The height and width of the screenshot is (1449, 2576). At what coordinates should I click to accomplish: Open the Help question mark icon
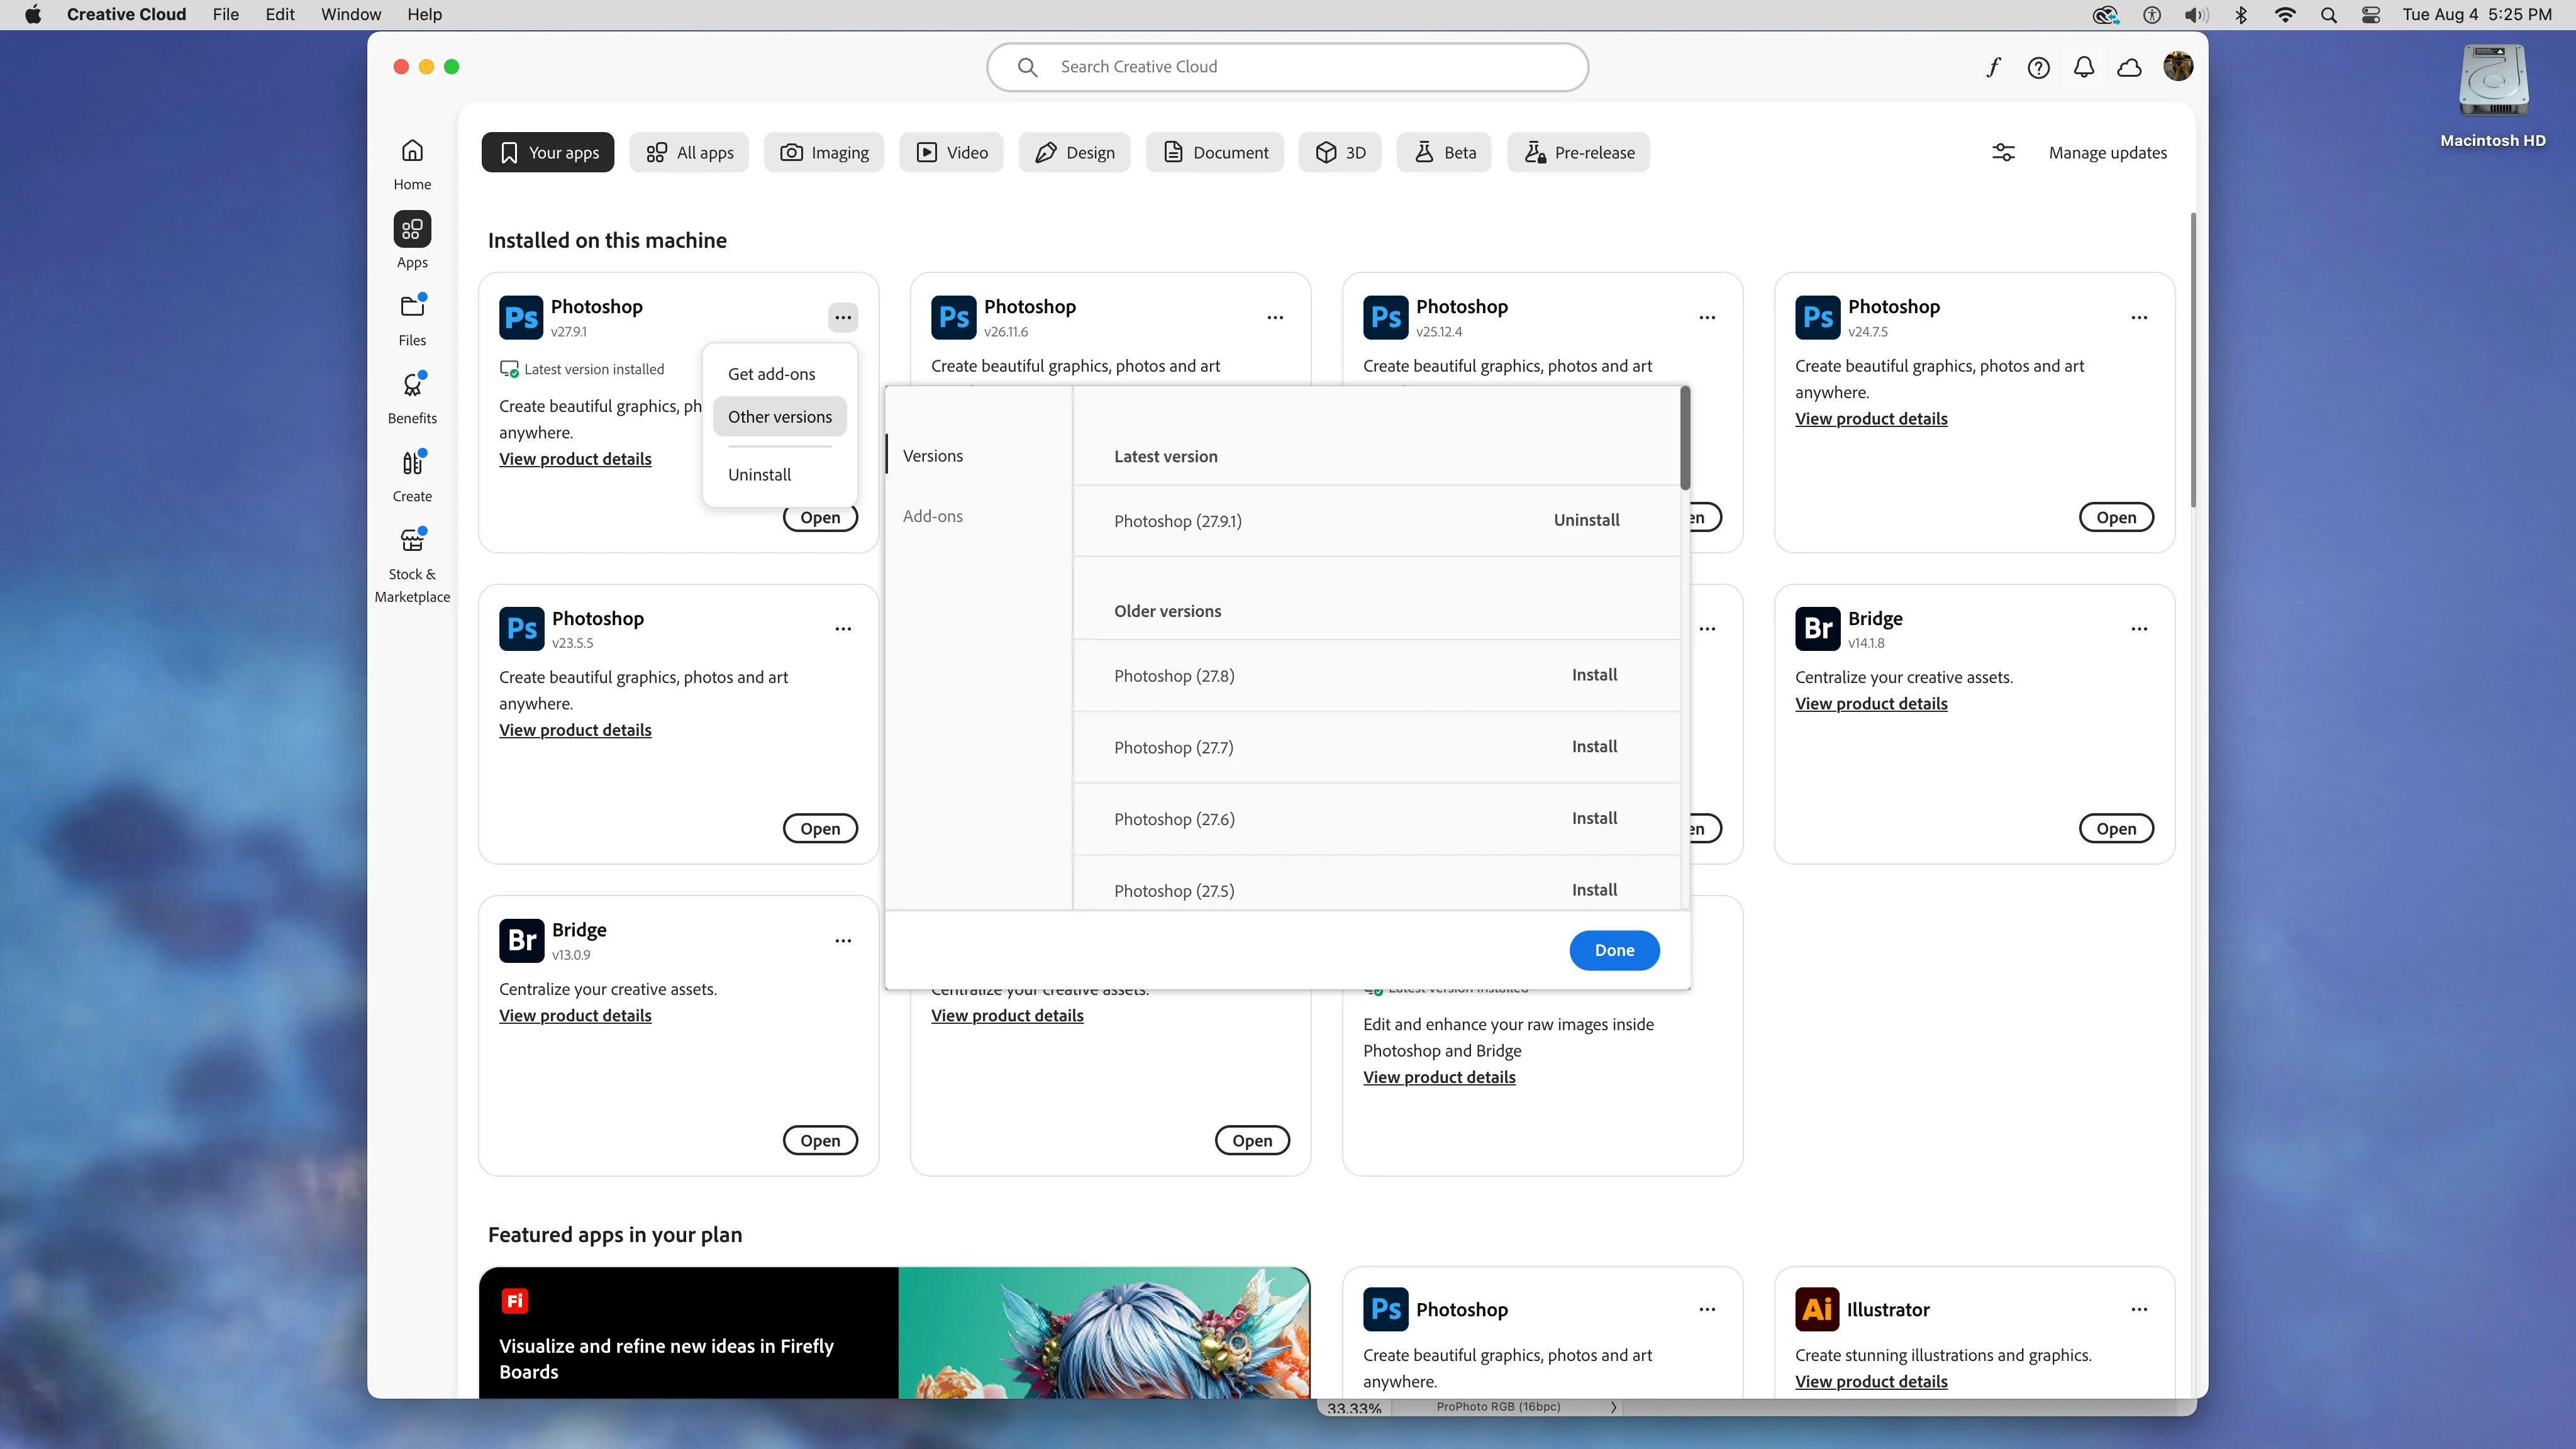[x=2038, y=67]
